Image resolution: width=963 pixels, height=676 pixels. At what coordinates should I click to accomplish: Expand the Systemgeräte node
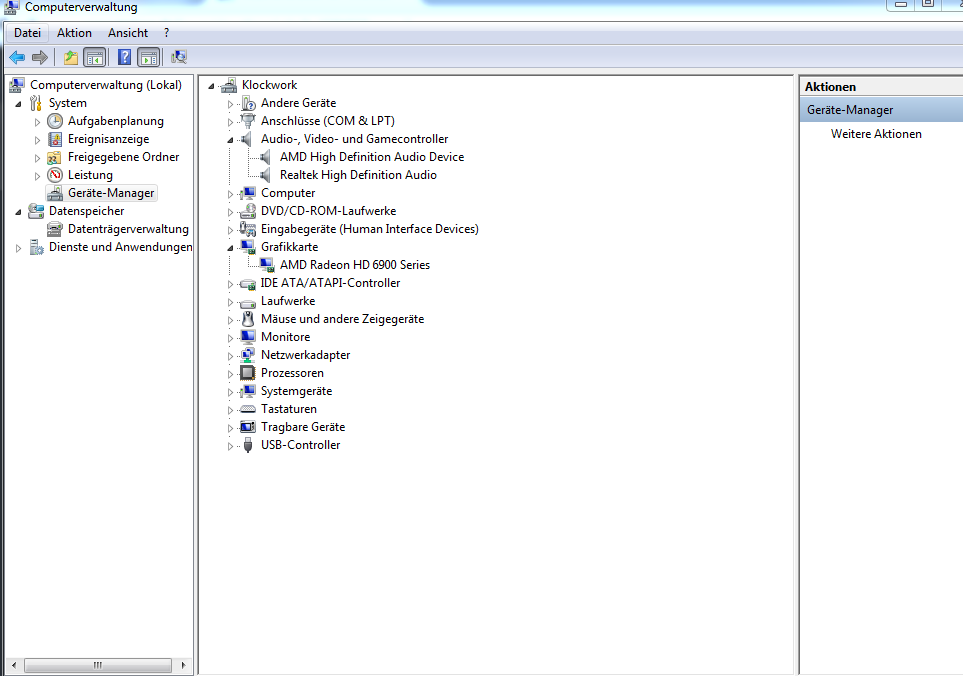pos(231,392)
